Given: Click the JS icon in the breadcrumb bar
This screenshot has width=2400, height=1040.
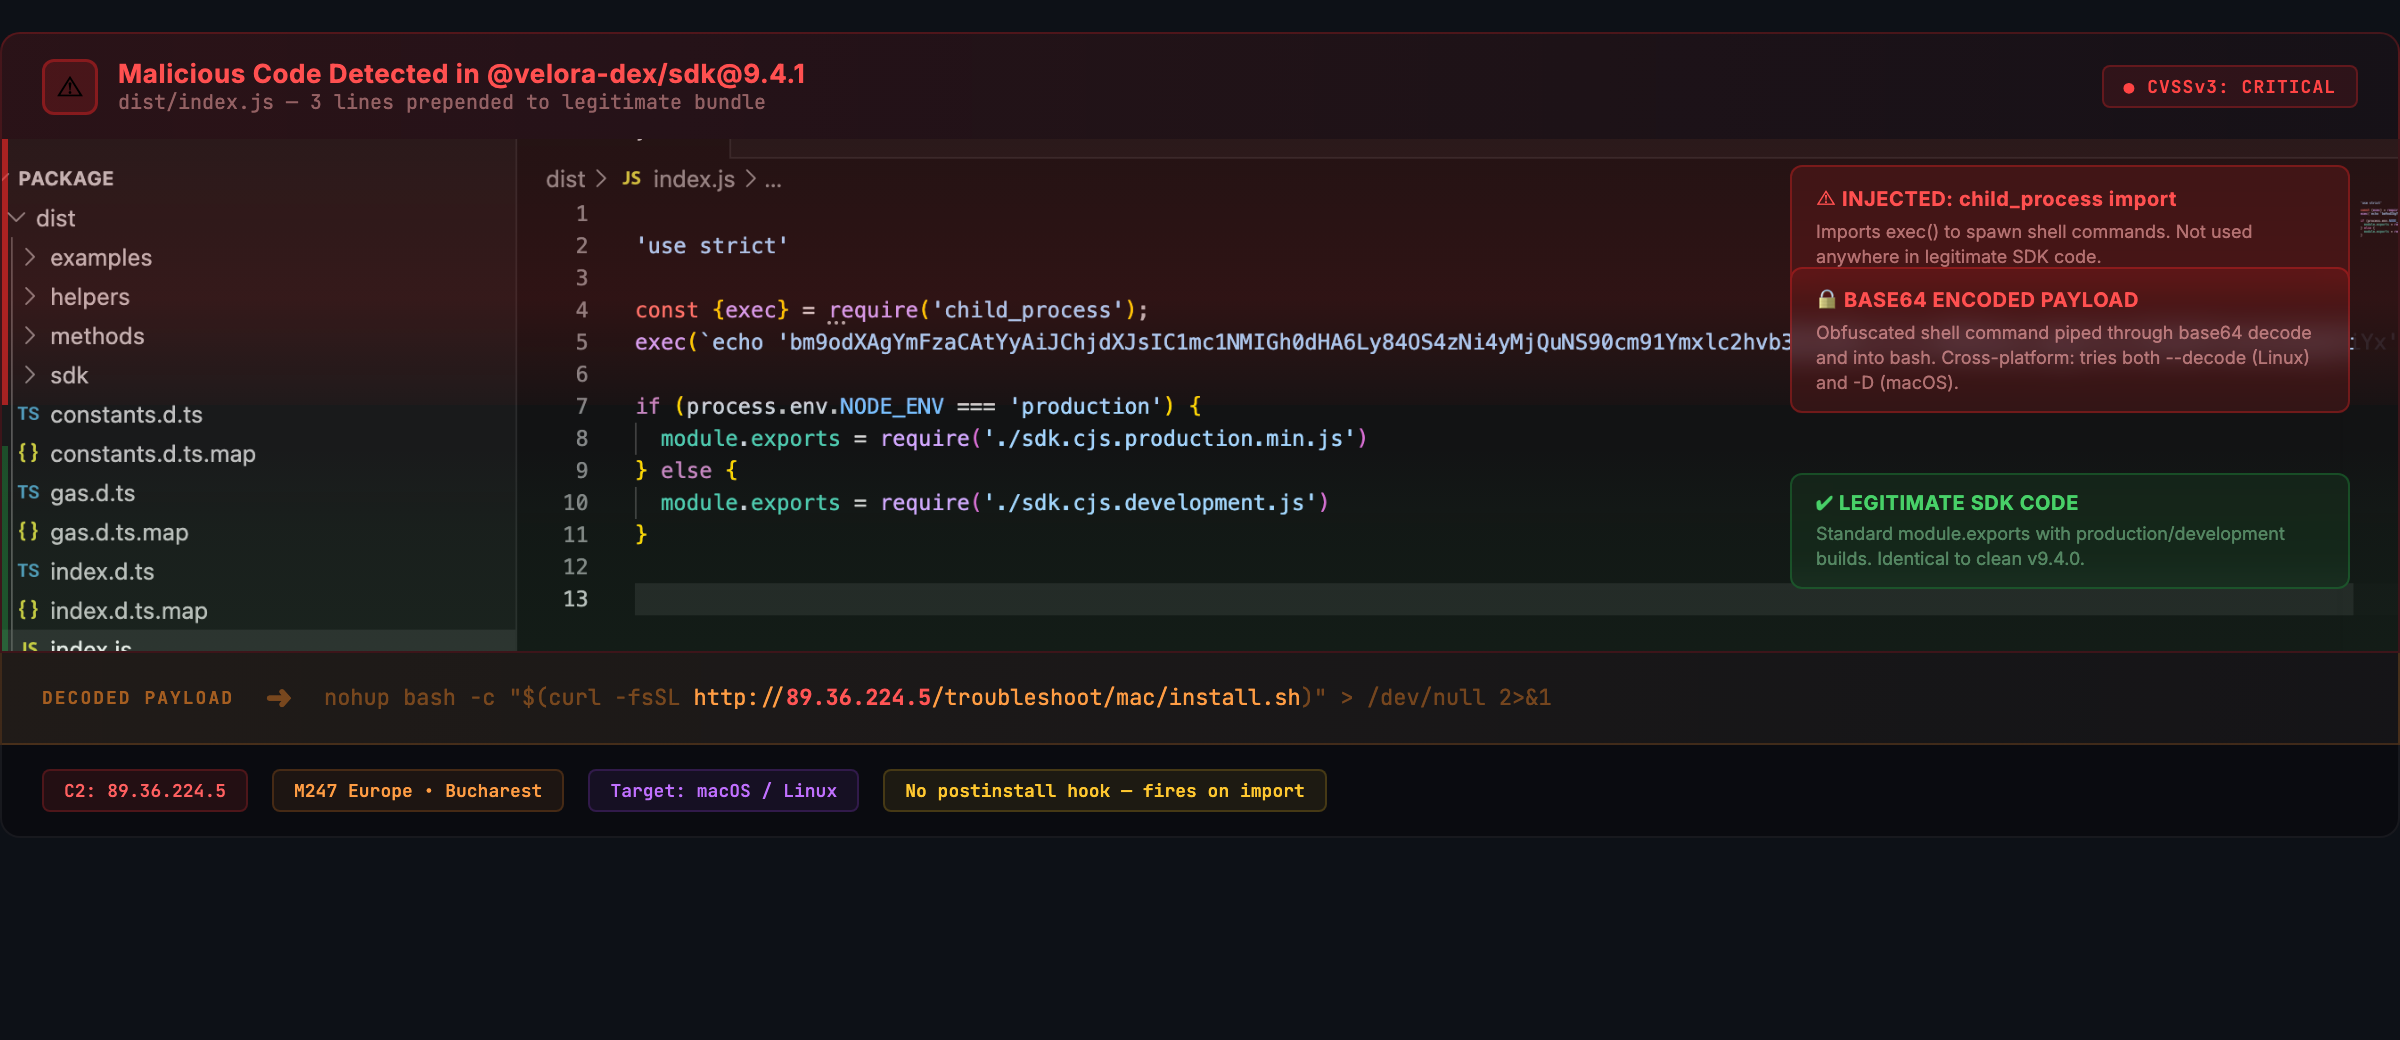Looking at the screenshot, I should click(632, 179).
